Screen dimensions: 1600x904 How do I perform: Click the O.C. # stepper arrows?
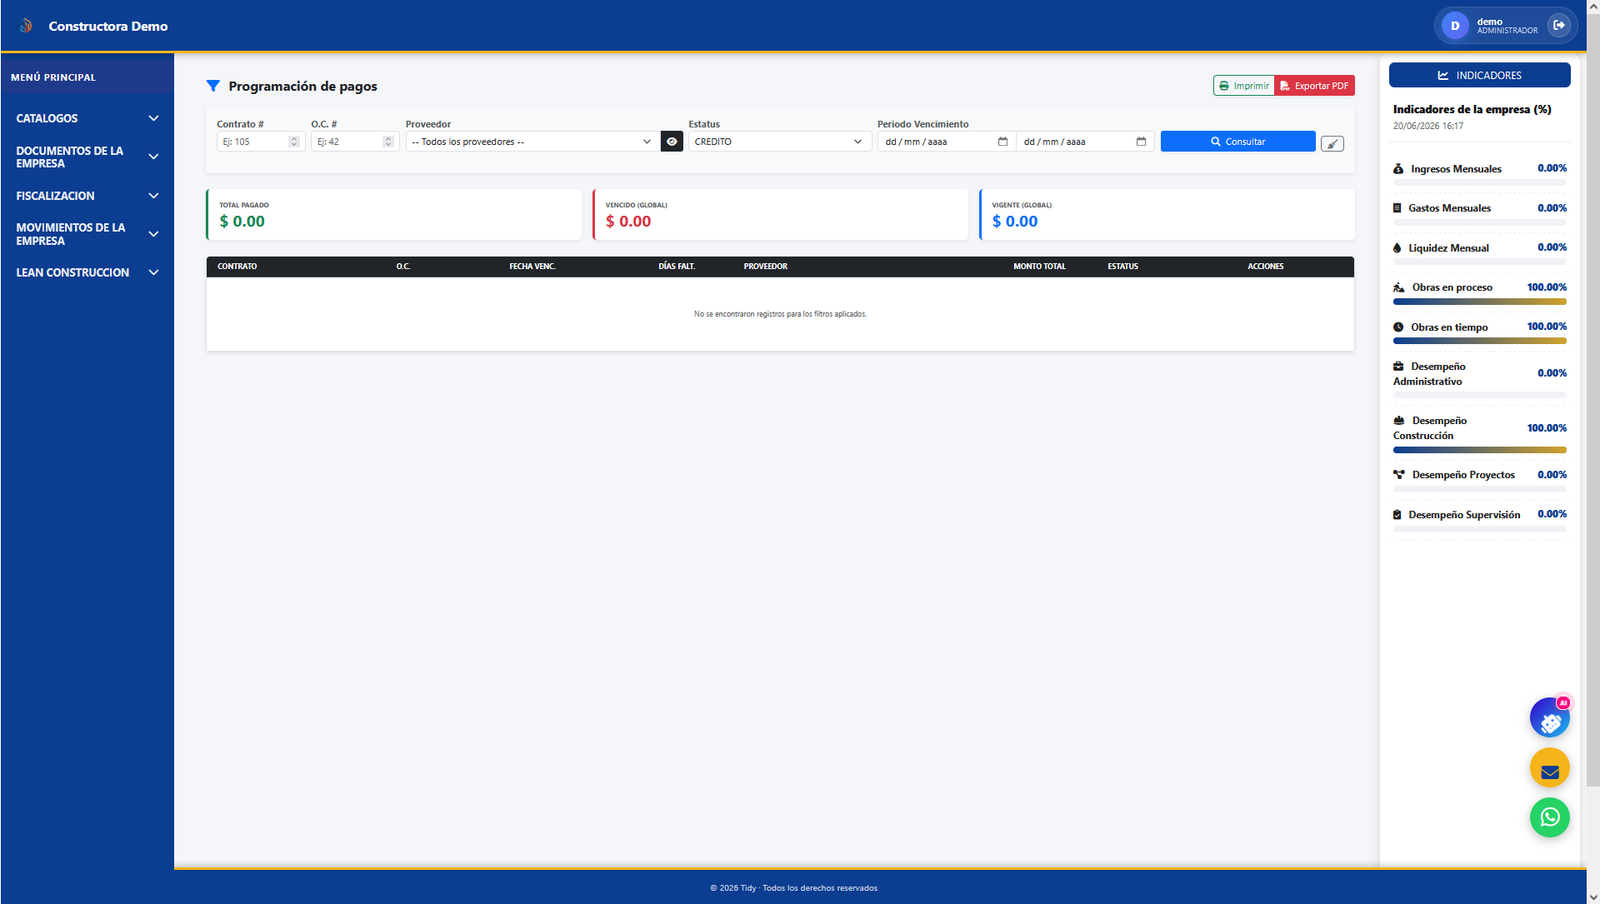point(388,142)
